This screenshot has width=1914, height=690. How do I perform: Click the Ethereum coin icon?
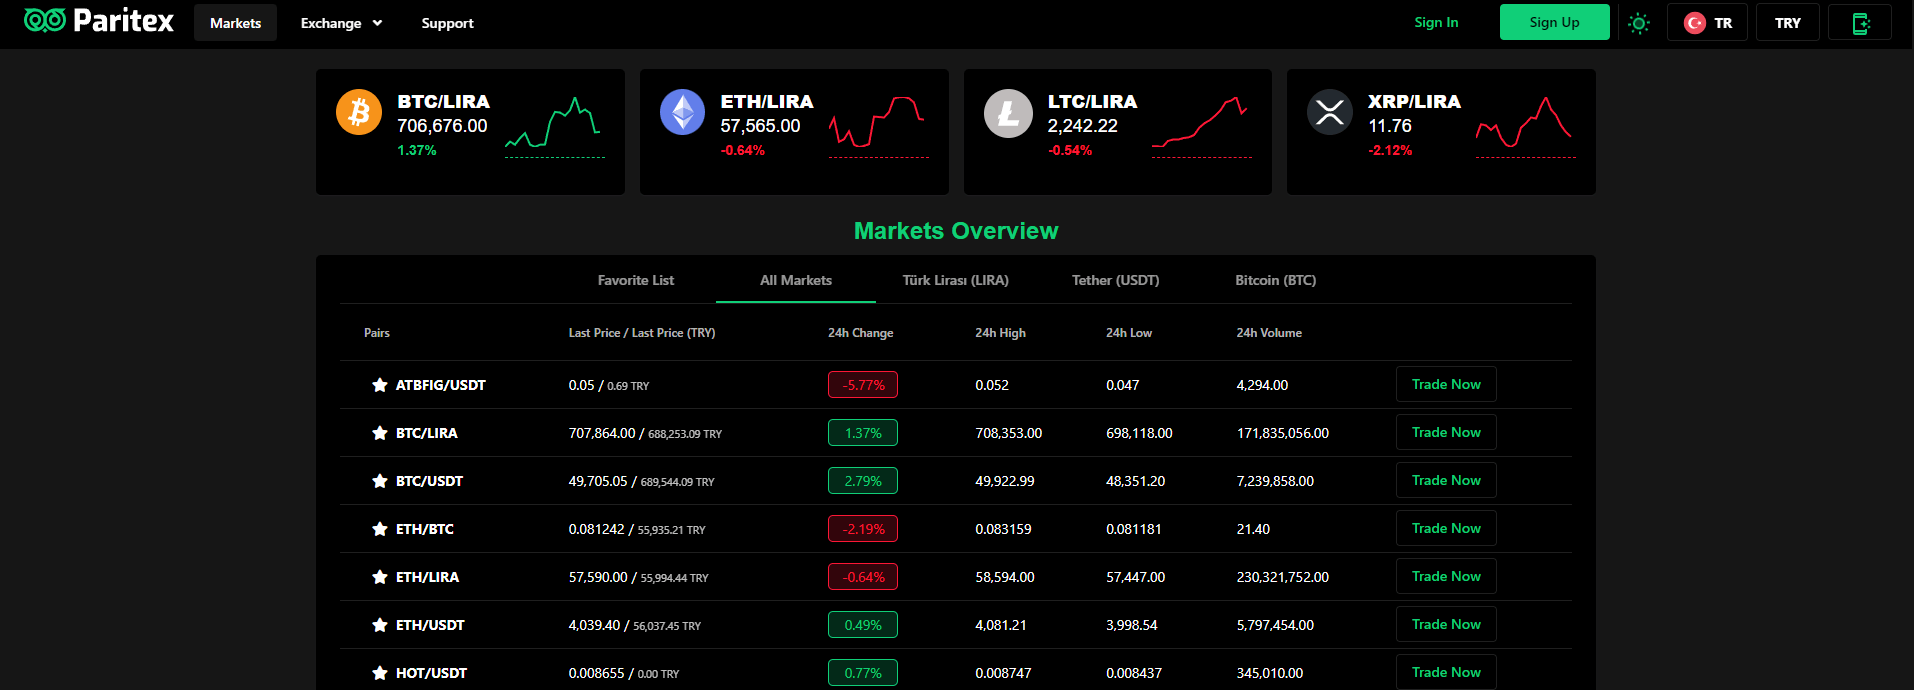pos(683,112)
